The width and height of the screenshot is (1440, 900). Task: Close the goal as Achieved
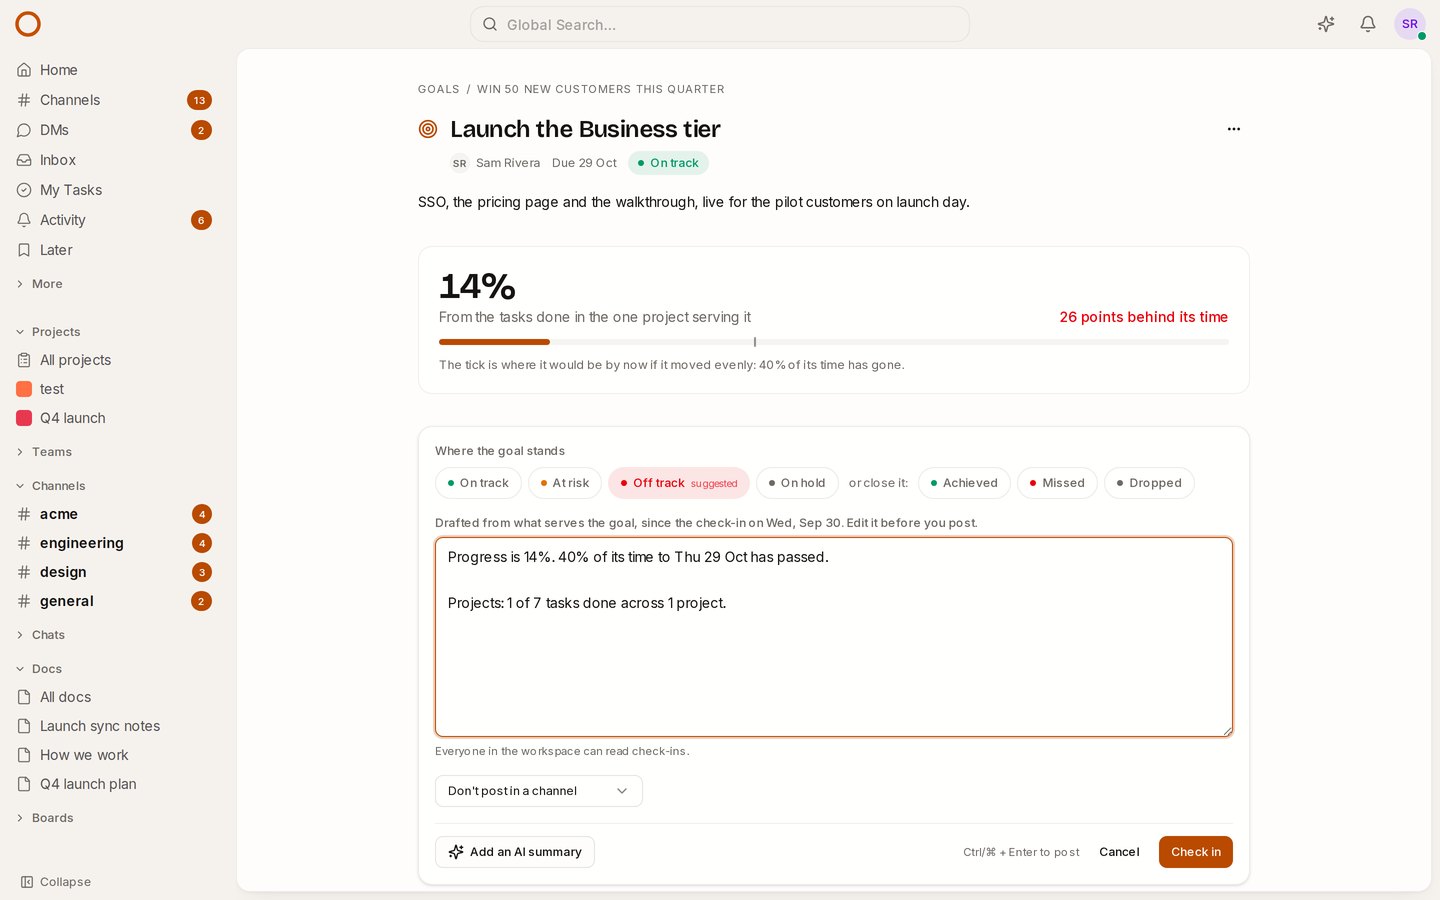(964, 483)
